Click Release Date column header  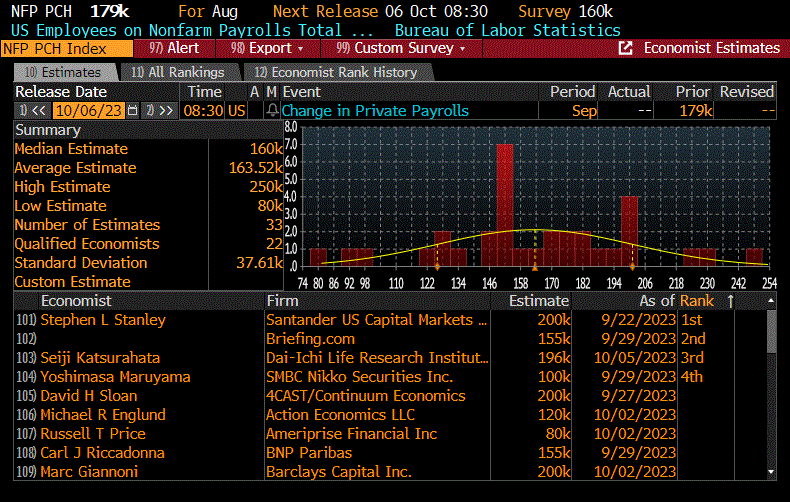pyautogui.click(x=61, y=92)
